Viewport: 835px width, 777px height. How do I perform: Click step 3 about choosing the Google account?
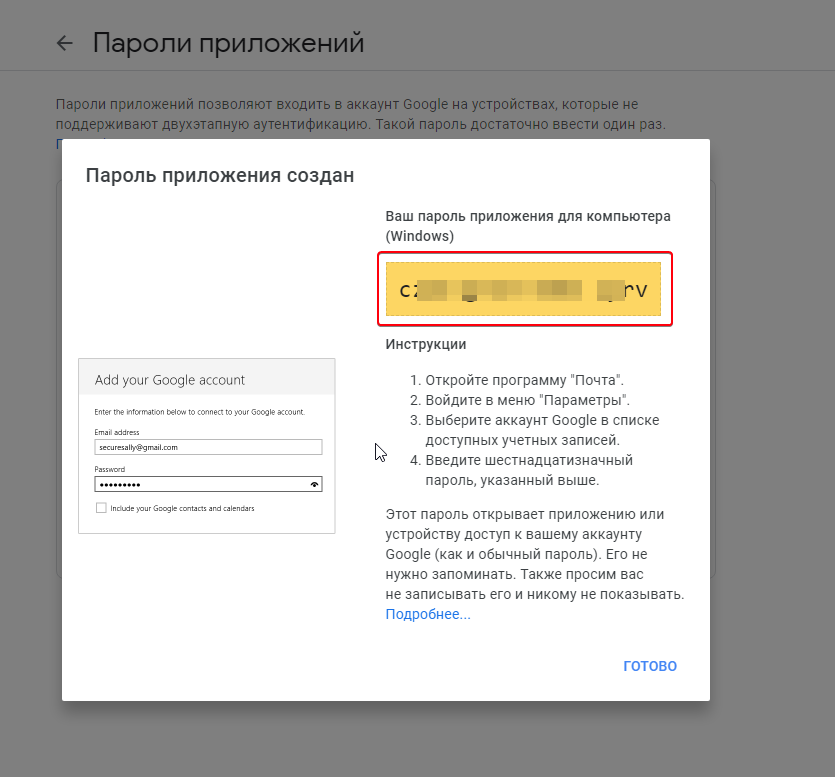542,430
